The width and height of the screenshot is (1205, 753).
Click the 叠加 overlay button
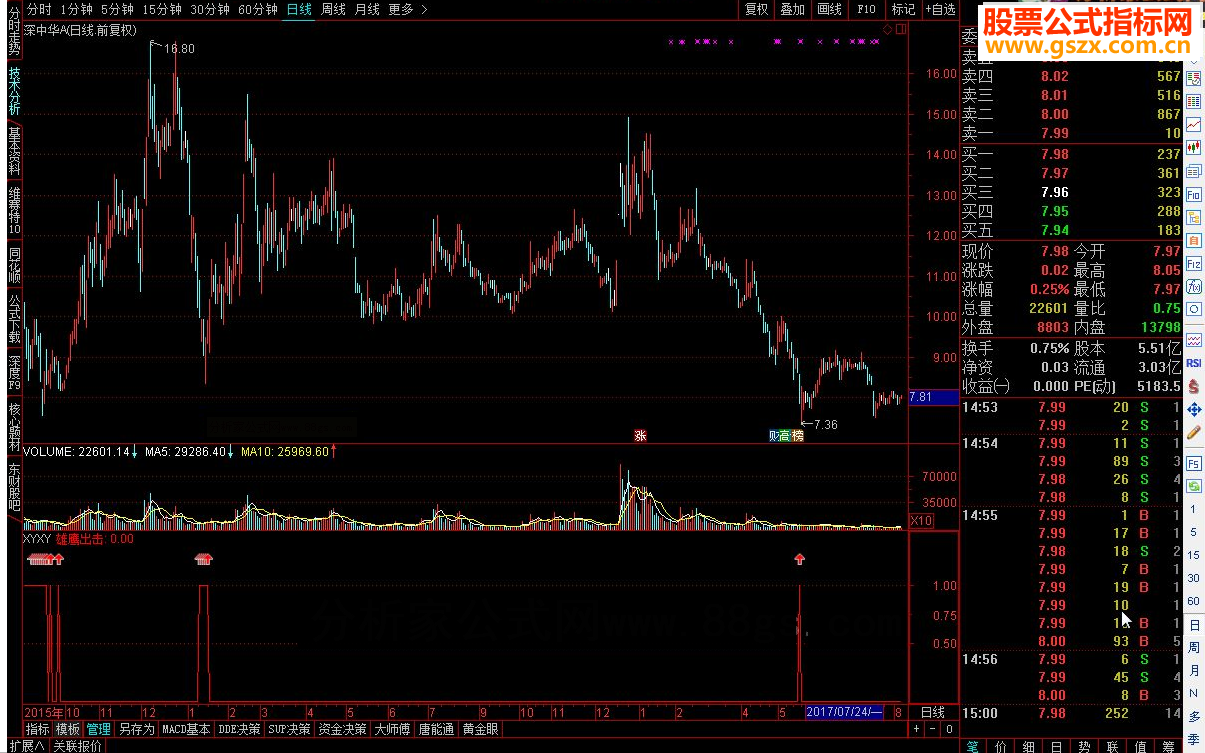[792, 9]
